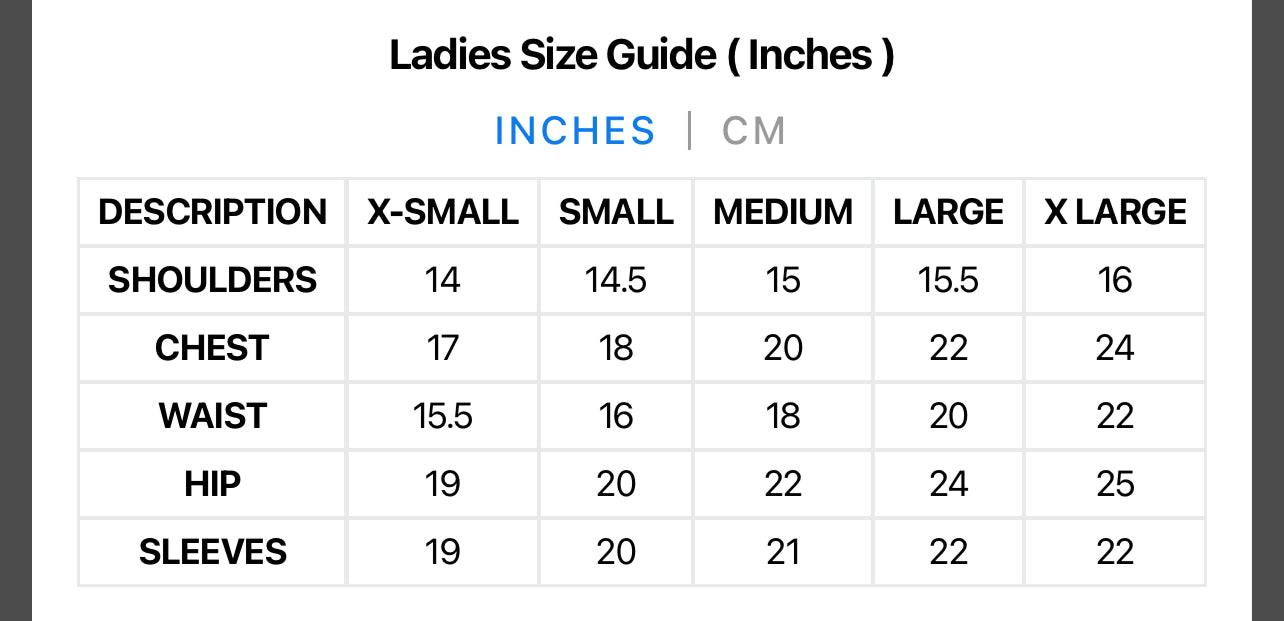Click the SHOULDERS row label
Screen dimensions: 1284x621
click(x=212, y=280)
